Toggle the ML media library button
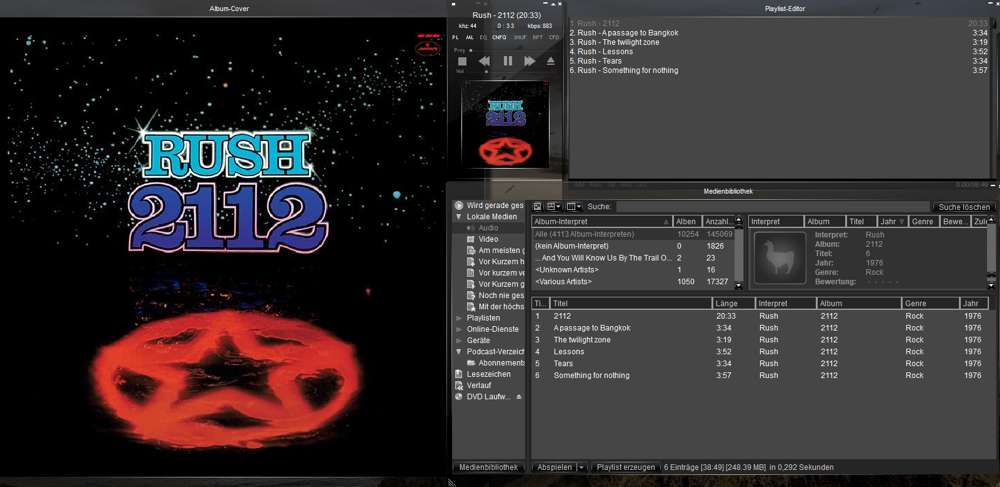 point(470,35)
